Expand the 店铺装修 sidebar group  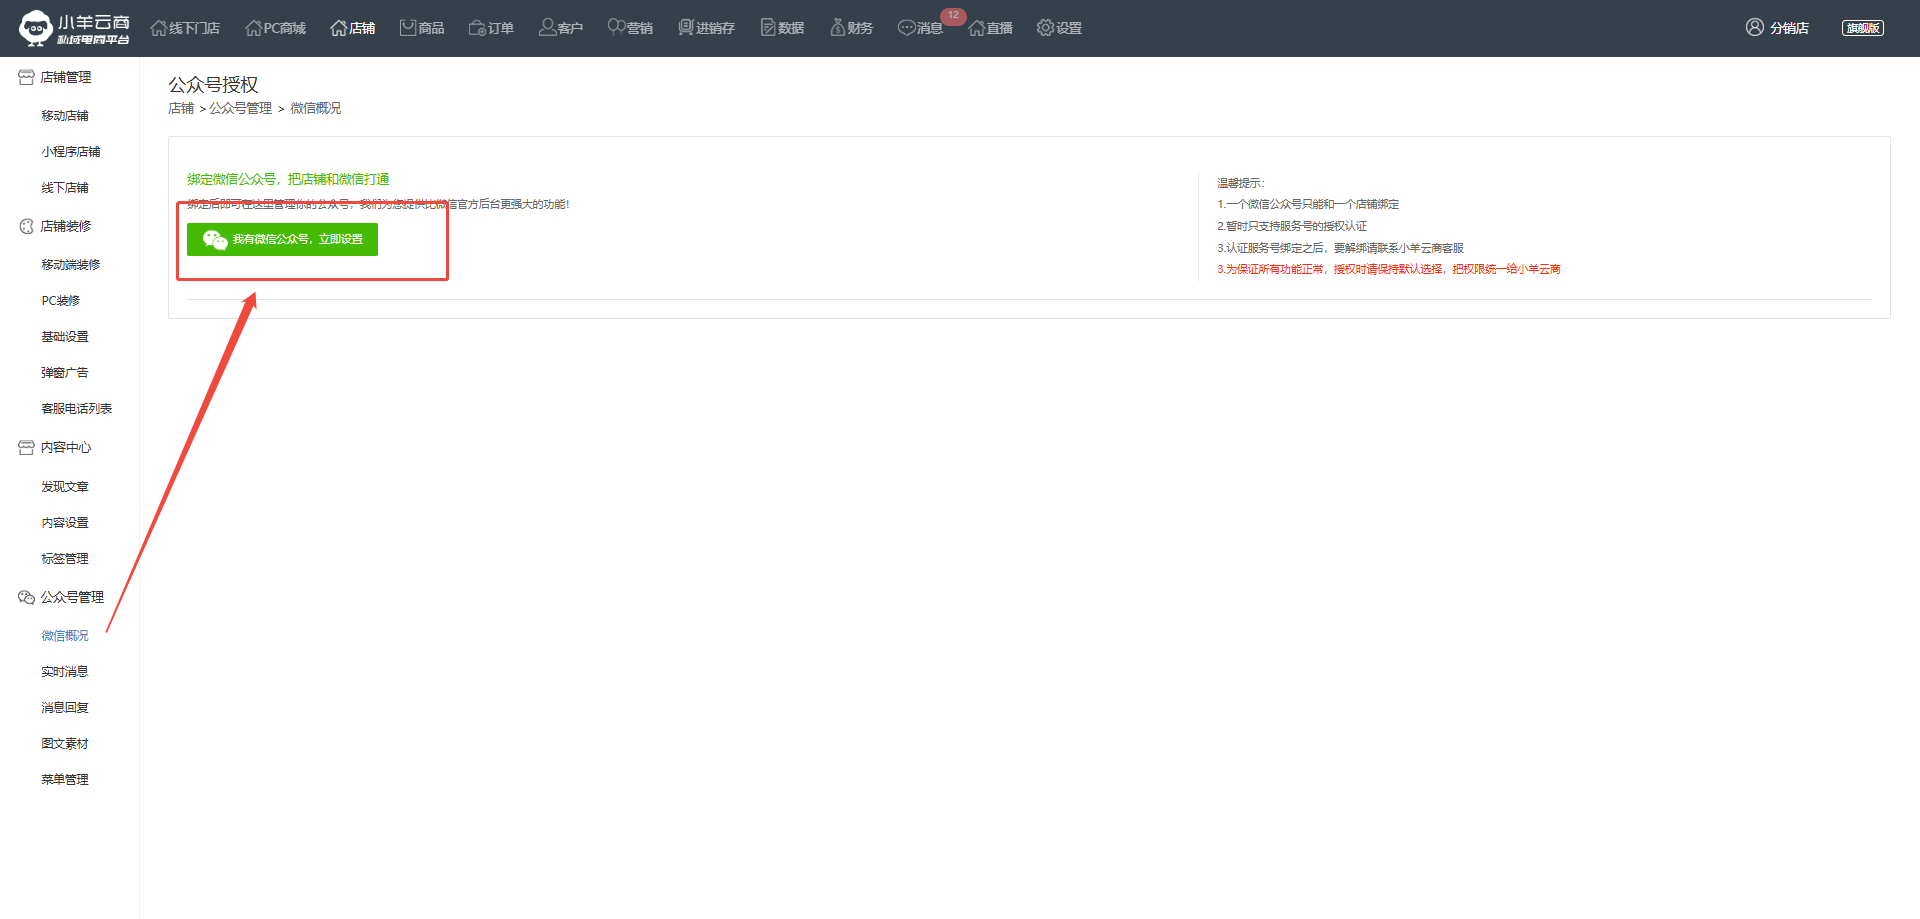click(65, 226)
